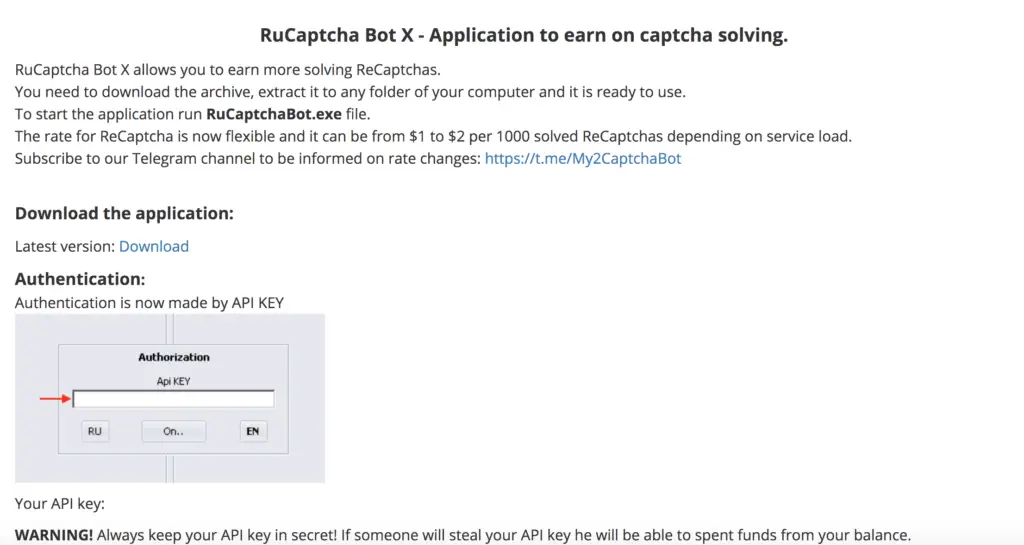
Task: Click 'Authentication is now made by API KEY' line
Action: pos(149,303)
